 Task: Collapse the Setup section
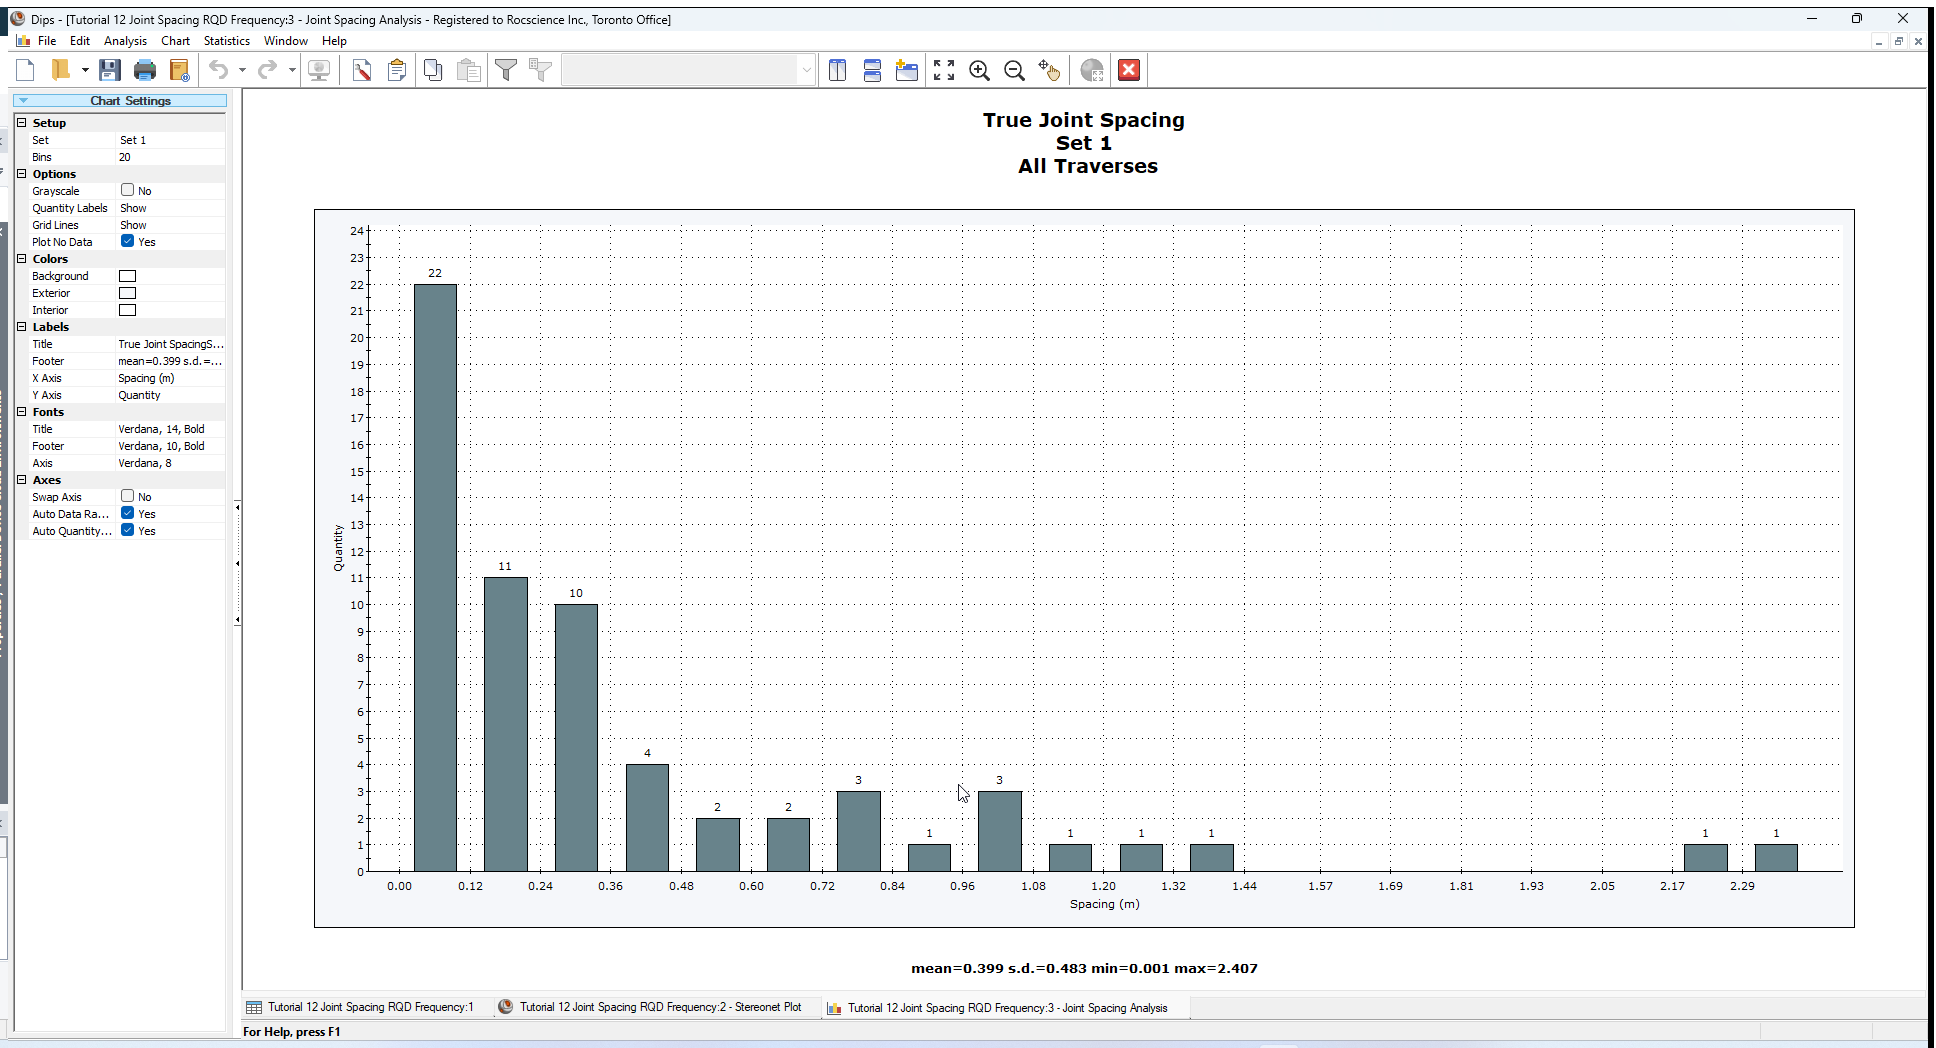tap(22, 123)
